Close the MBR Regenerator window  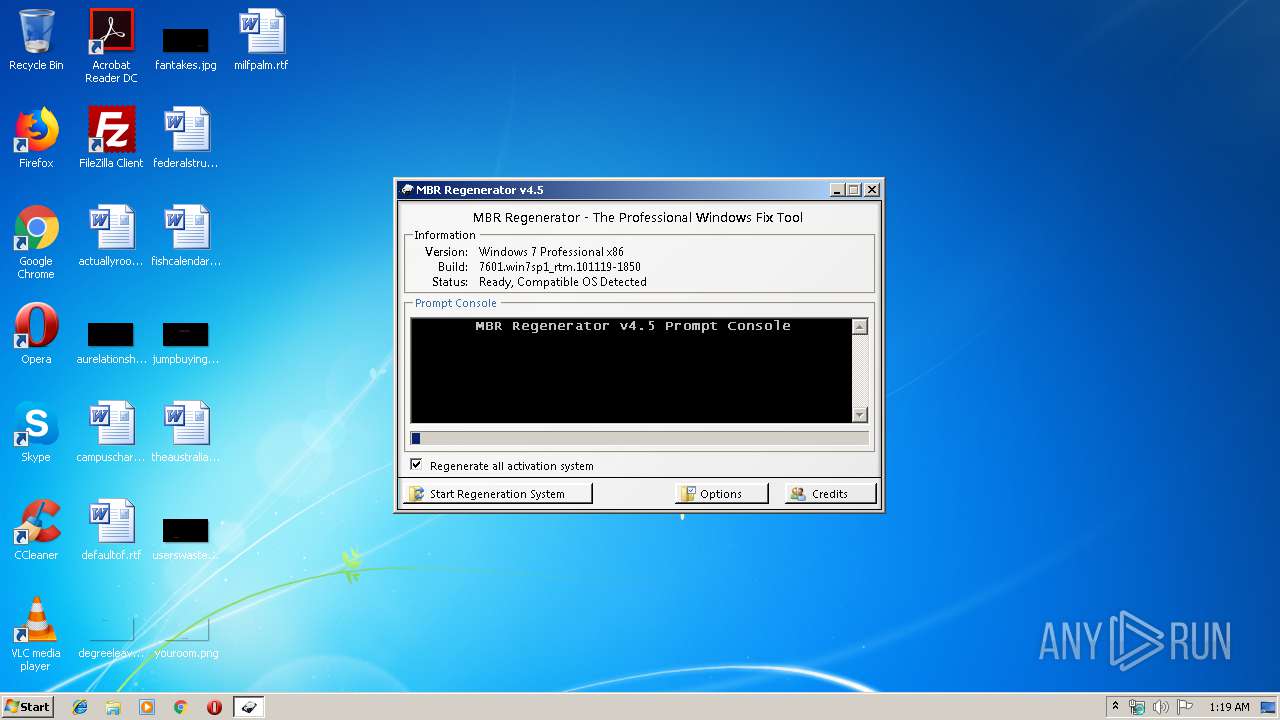click(x=872, y=190)
